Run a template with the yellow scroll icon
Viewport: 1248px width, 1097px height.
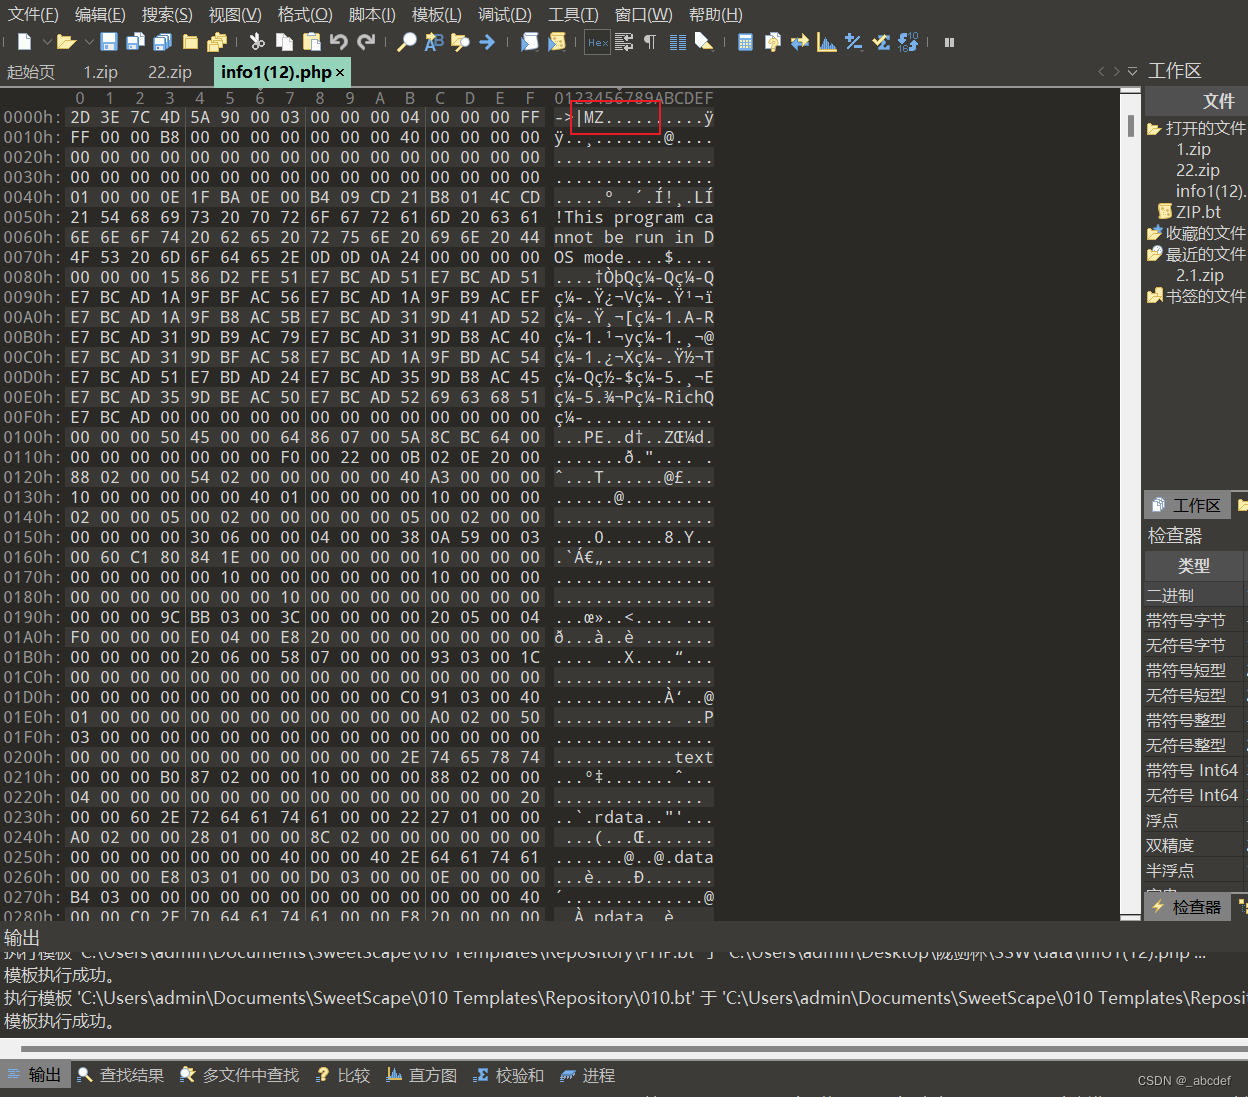[557, 42]
